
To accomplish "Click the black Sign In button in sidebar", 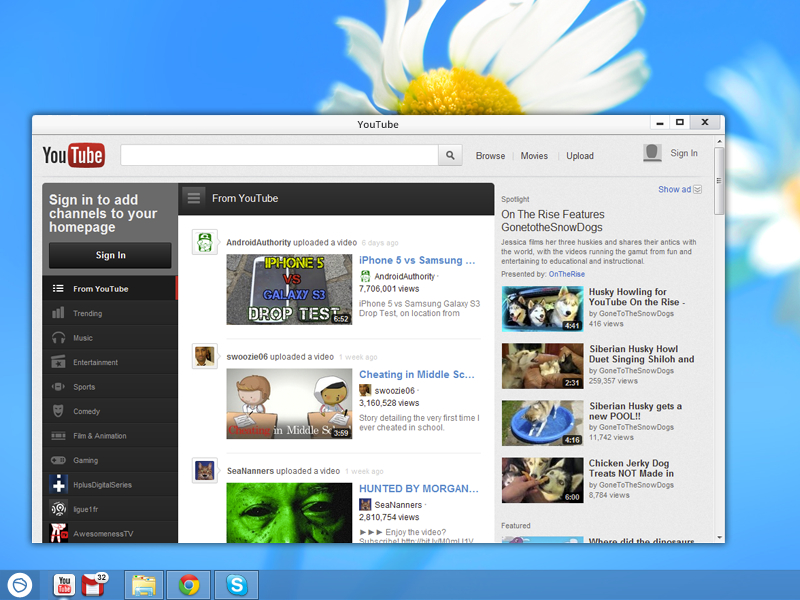I will coord(110,255).
